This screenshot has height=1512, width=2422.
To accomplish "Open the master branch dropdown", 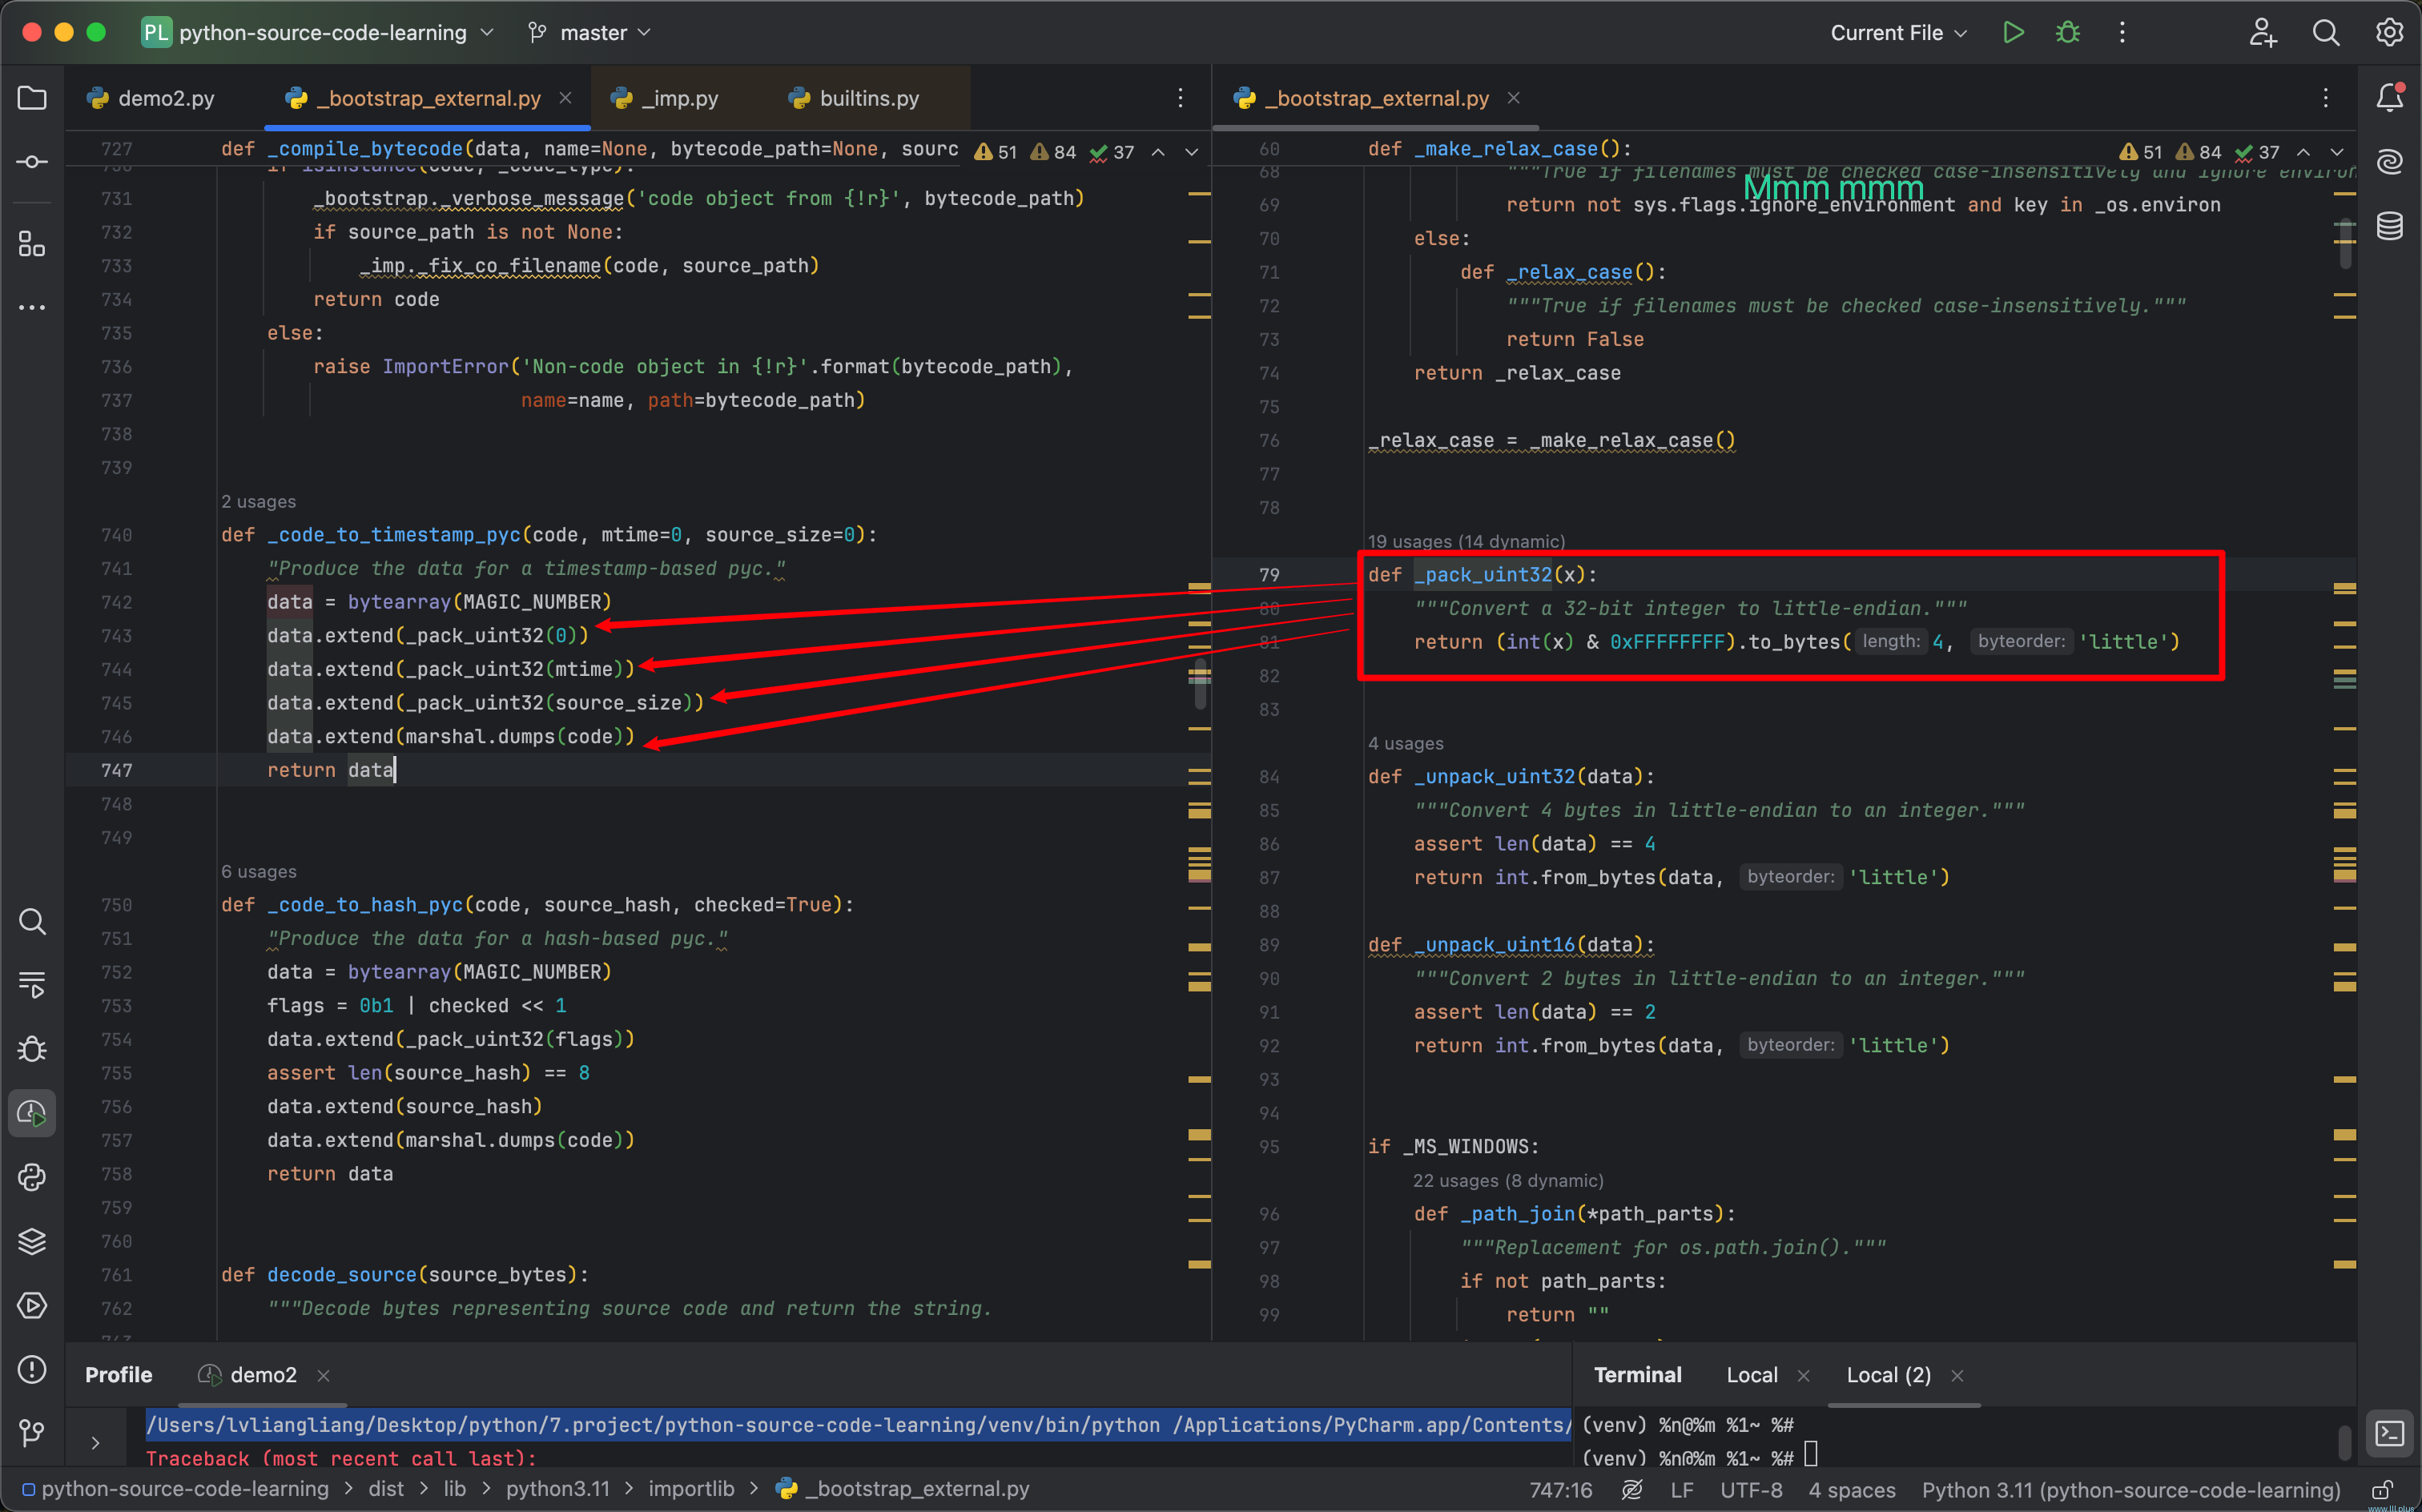I will pyautogui.click(x=590, y=33).
